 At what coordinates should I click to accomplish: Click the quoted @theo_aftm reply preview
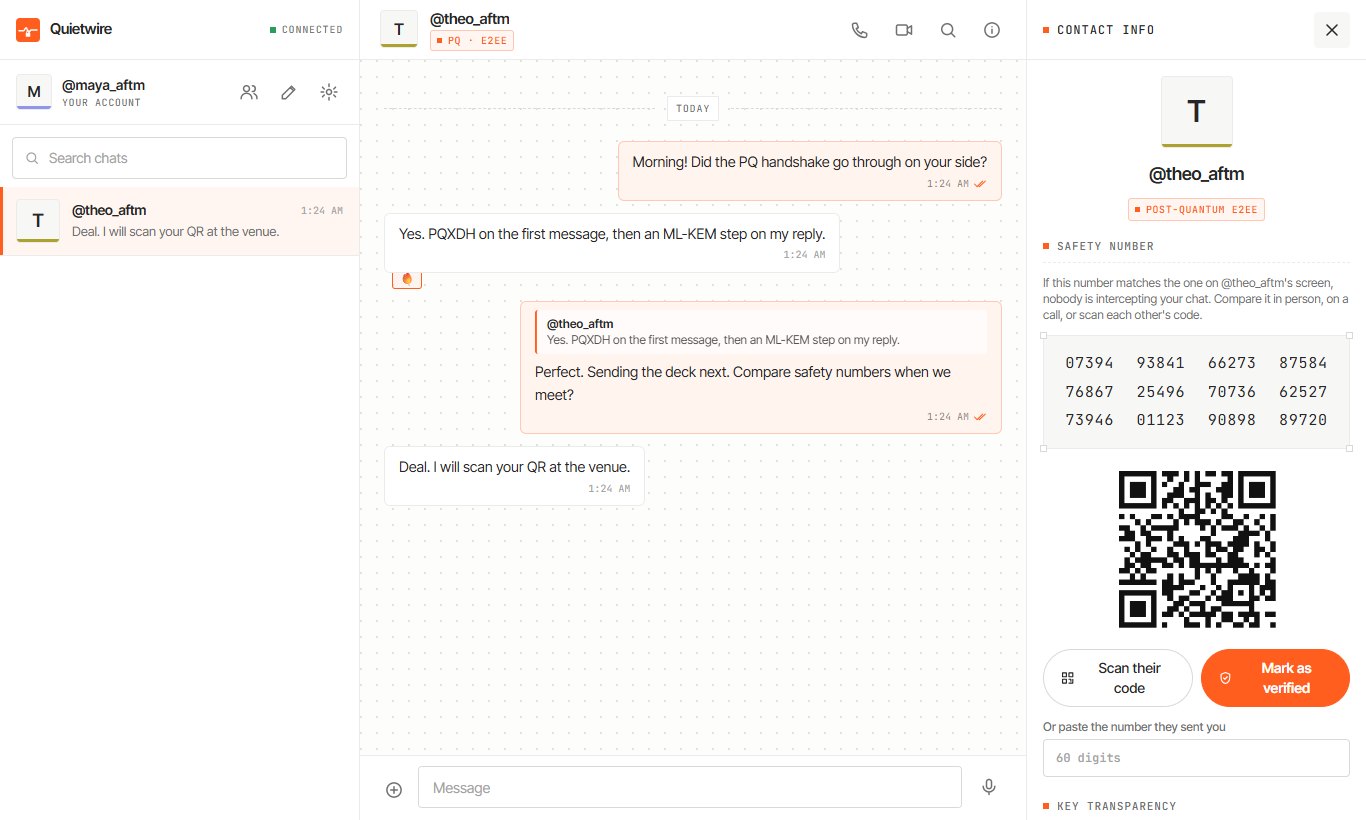[761, 331]
